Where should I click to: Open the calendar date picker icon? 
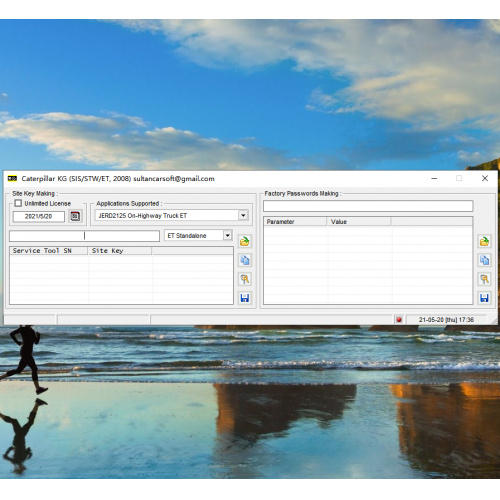[75, 216]
